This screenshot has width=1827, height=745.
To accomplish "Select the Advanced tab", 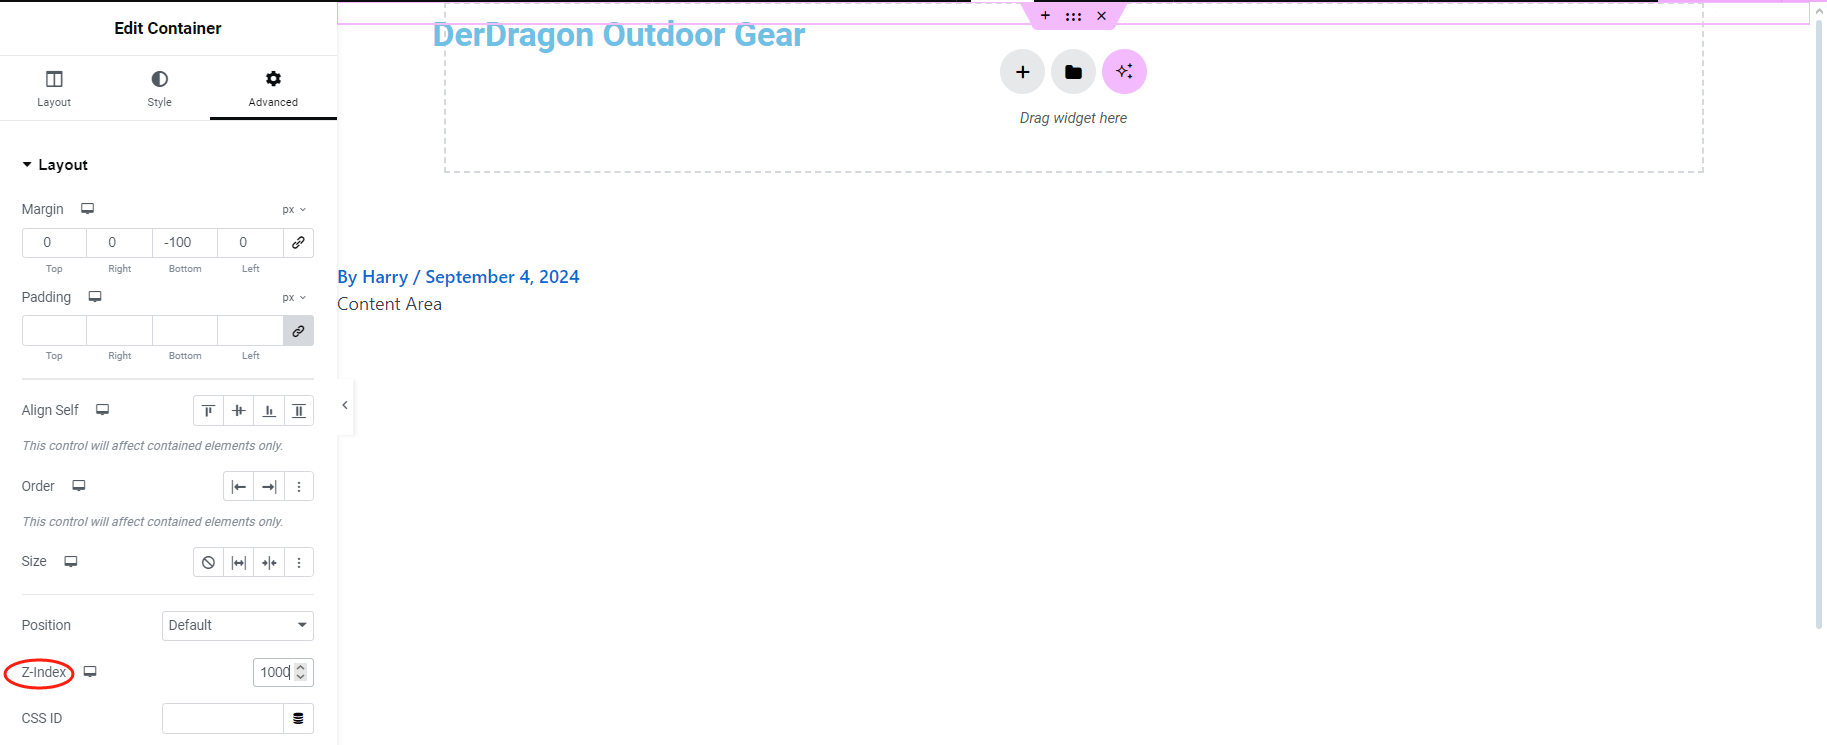I will [x=273, y=88].
